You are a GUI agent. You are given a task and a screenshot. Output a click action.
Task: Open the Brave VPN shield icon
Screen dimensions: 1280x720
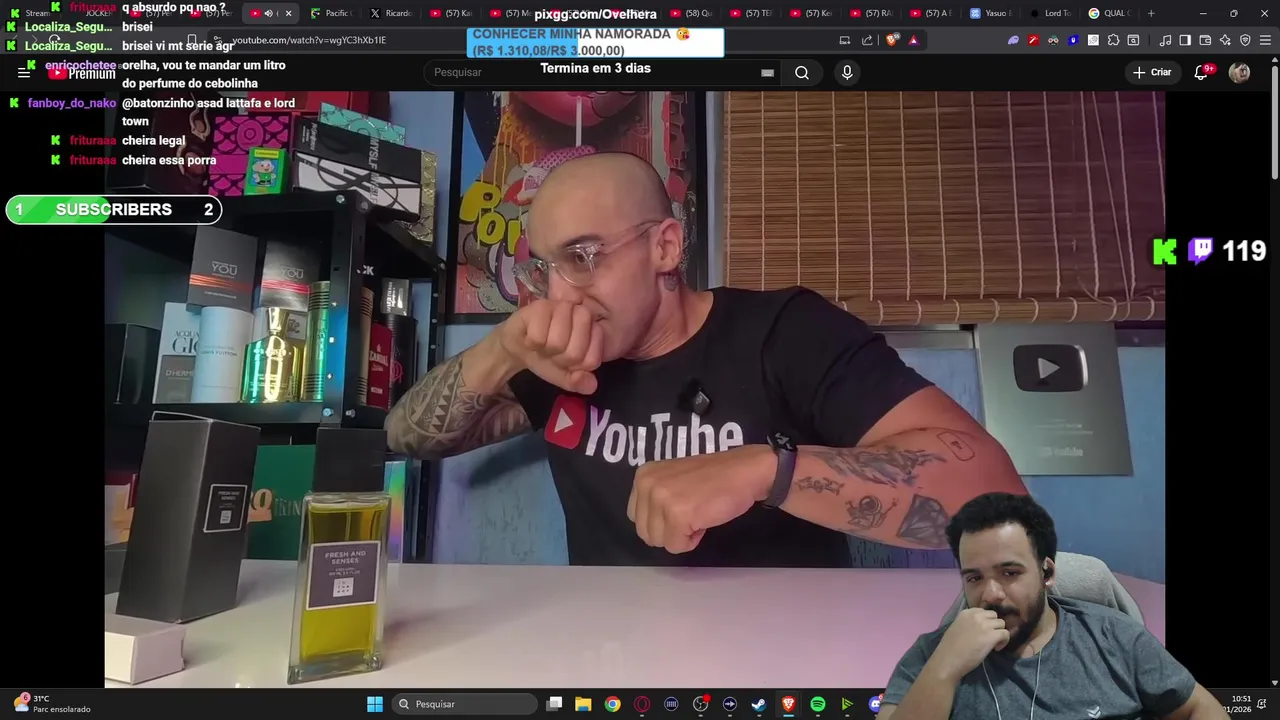tap(1245, 40)
